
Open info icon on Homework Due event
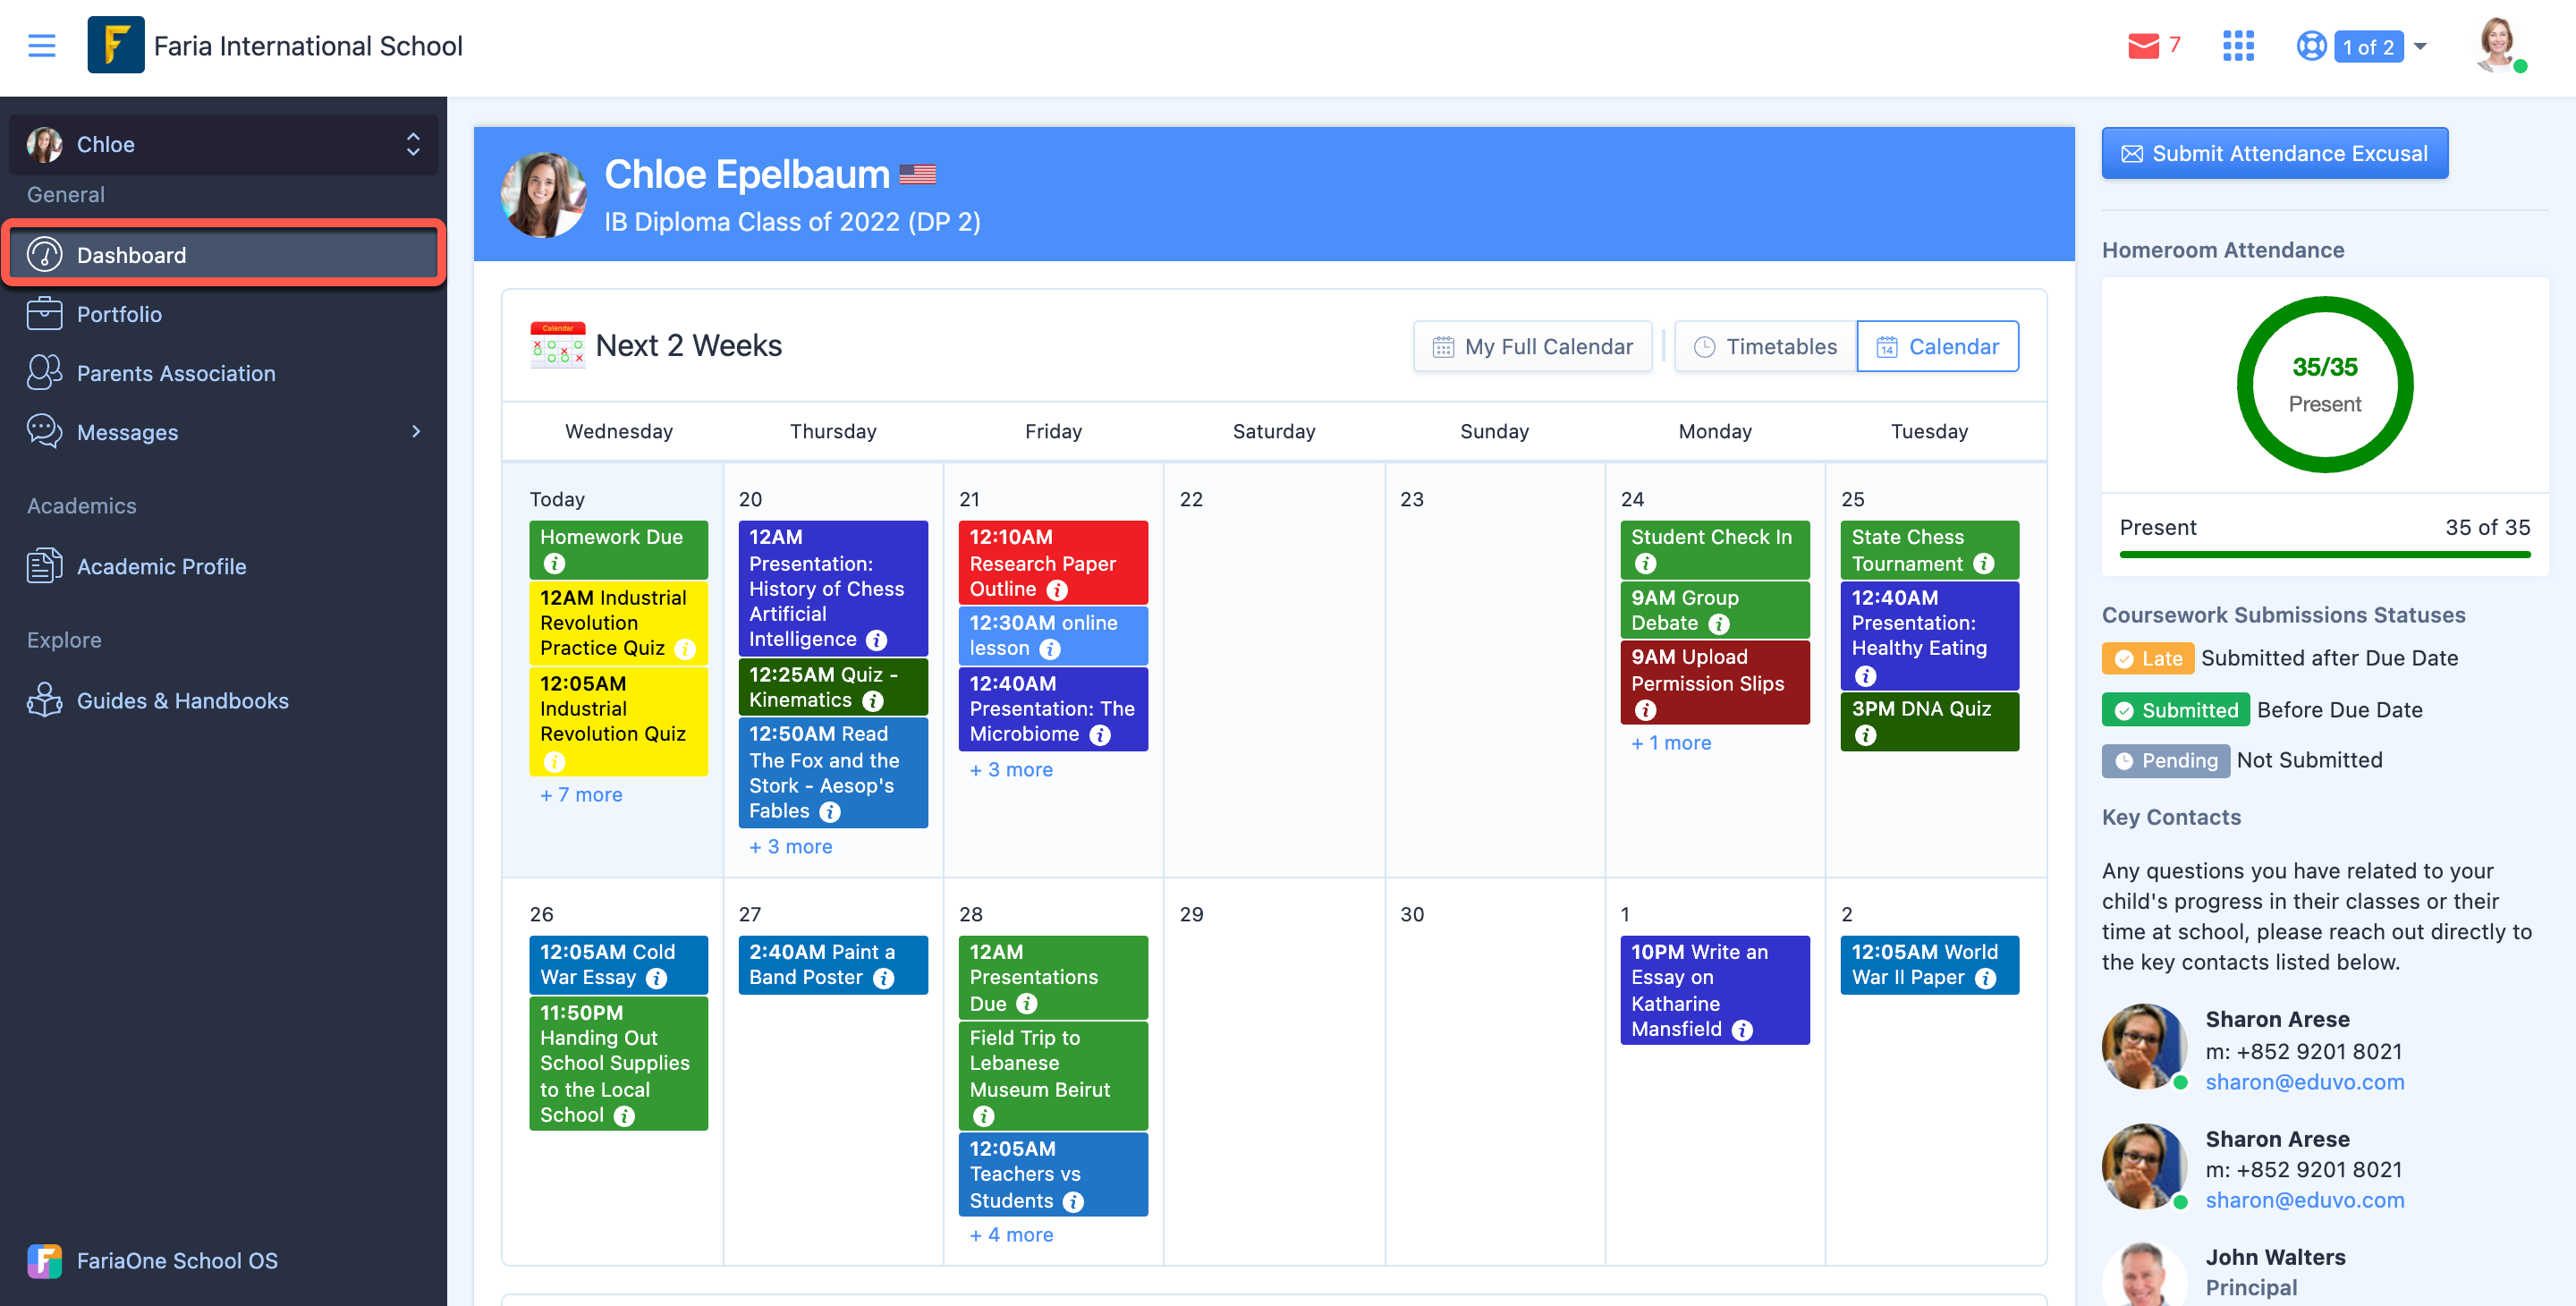554,564
